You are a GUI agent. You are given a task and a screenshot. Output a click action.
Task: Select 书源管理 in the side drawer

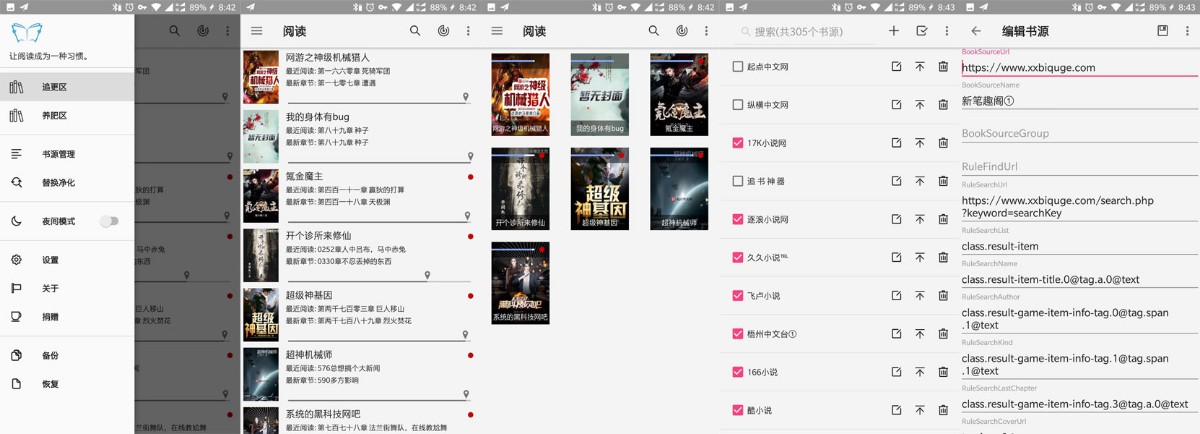tap(58, 154)
